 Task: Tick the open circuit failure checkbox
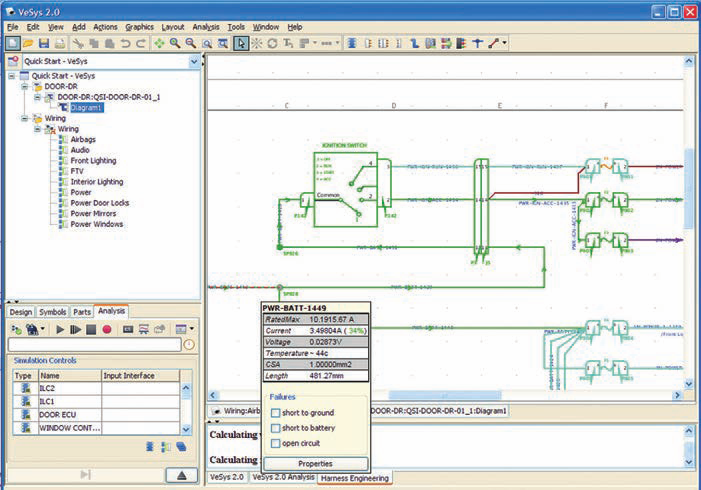[275, 443]
